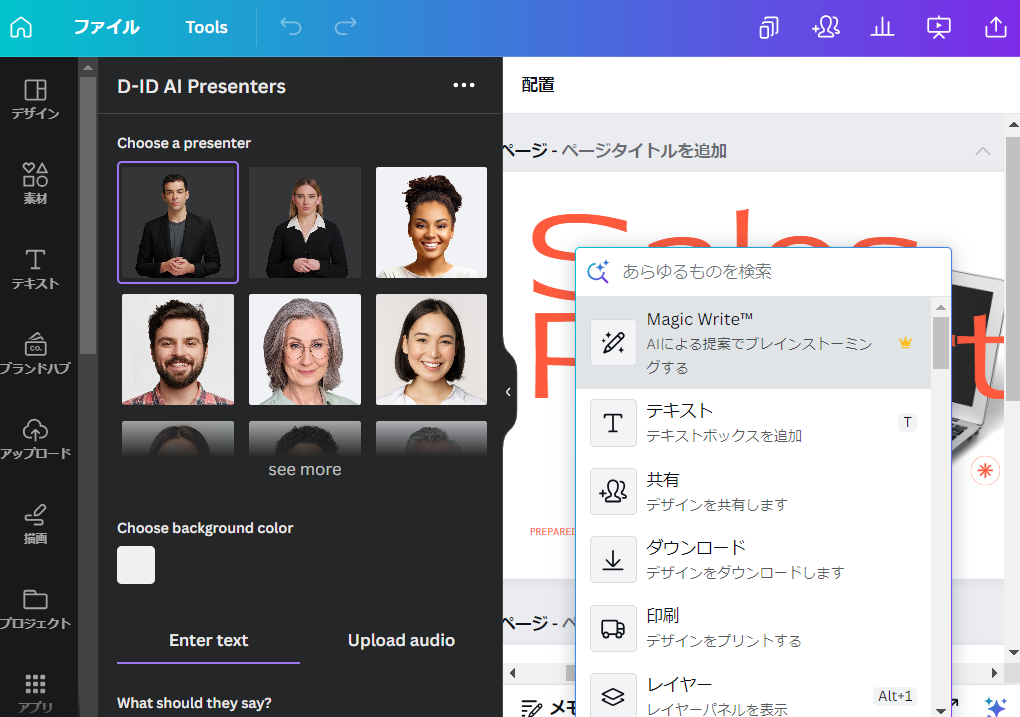Select the woman with short black bob presenter
The width and height of the screenshot is (1020, 717).
point(431,349)
